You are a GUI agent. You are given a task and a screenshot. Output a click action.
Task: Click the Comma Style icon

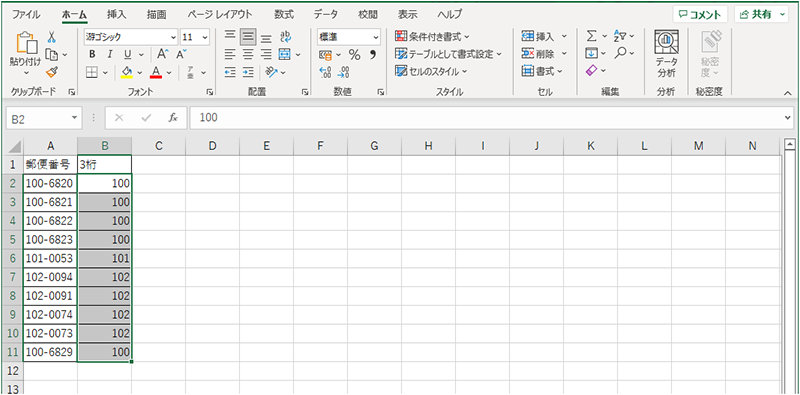[372, 55]
